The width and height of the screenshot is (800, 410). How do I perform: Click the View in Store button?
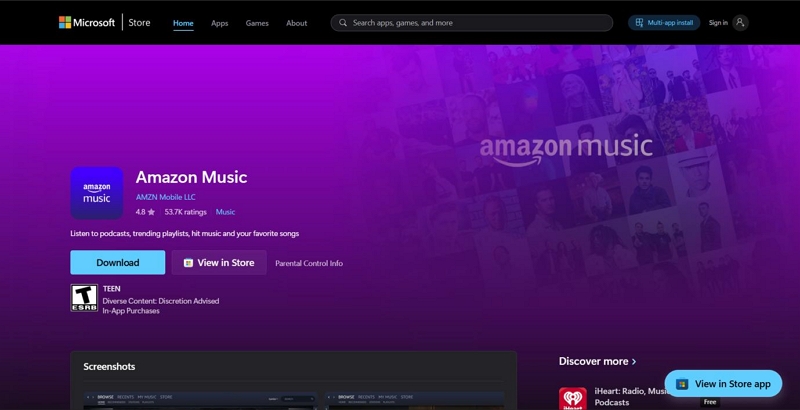click(219, 262)
